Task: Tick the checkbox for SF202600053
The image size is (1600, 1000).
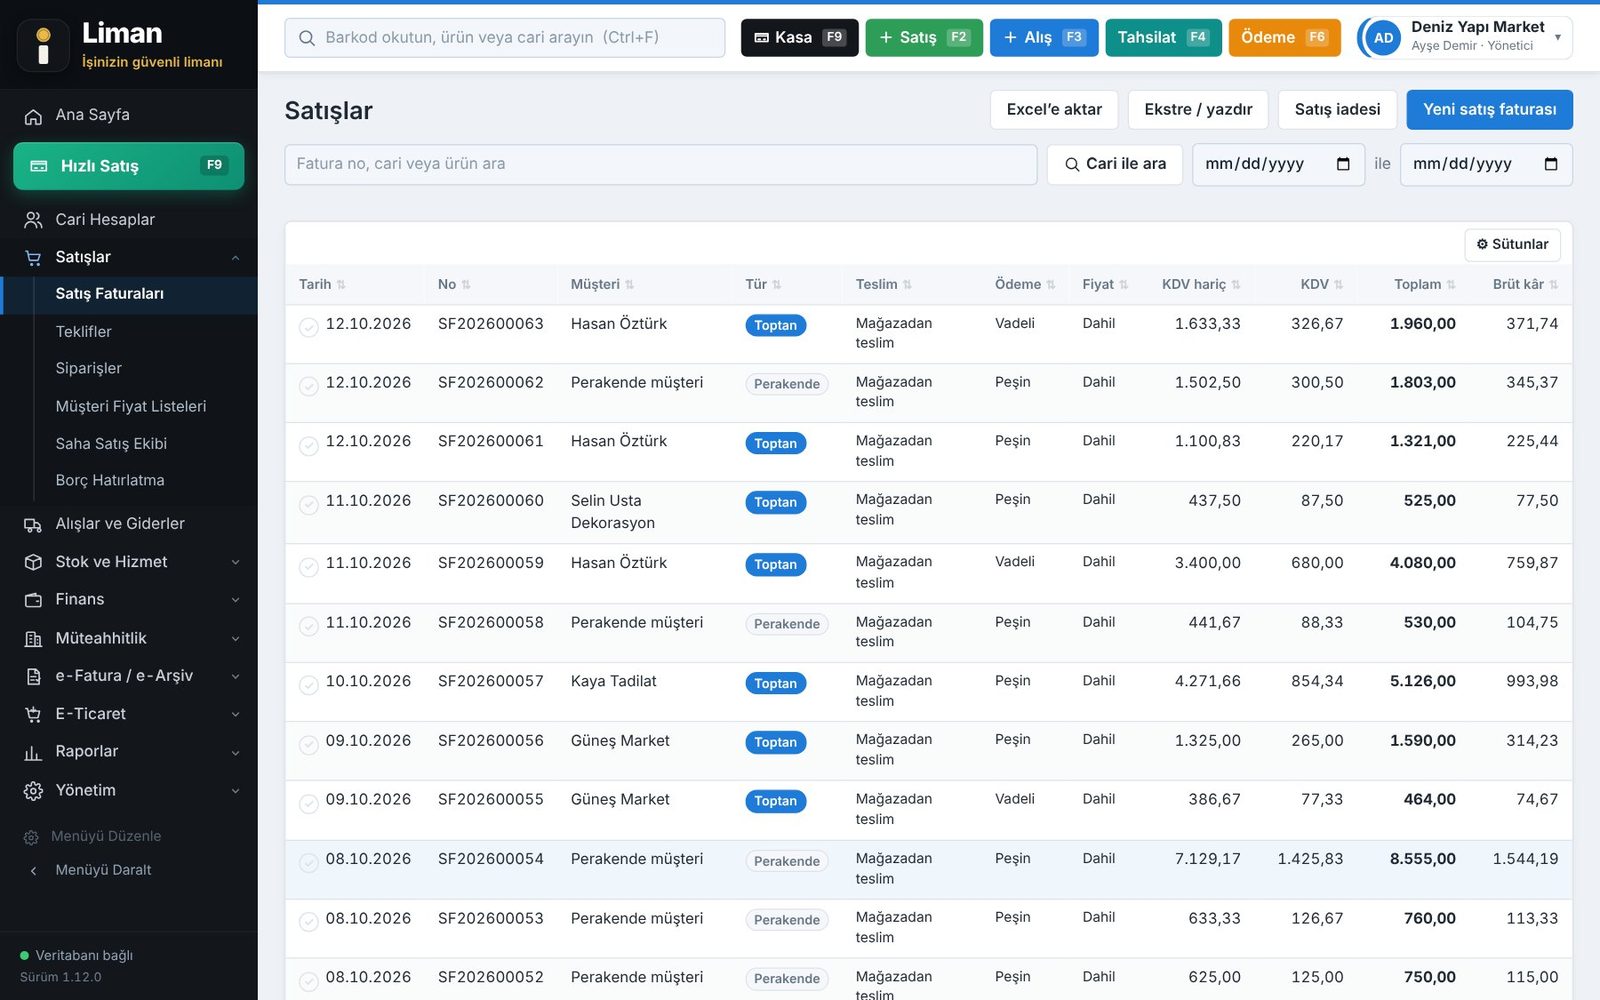Action: pyautogui.click(x=309, y=922)
